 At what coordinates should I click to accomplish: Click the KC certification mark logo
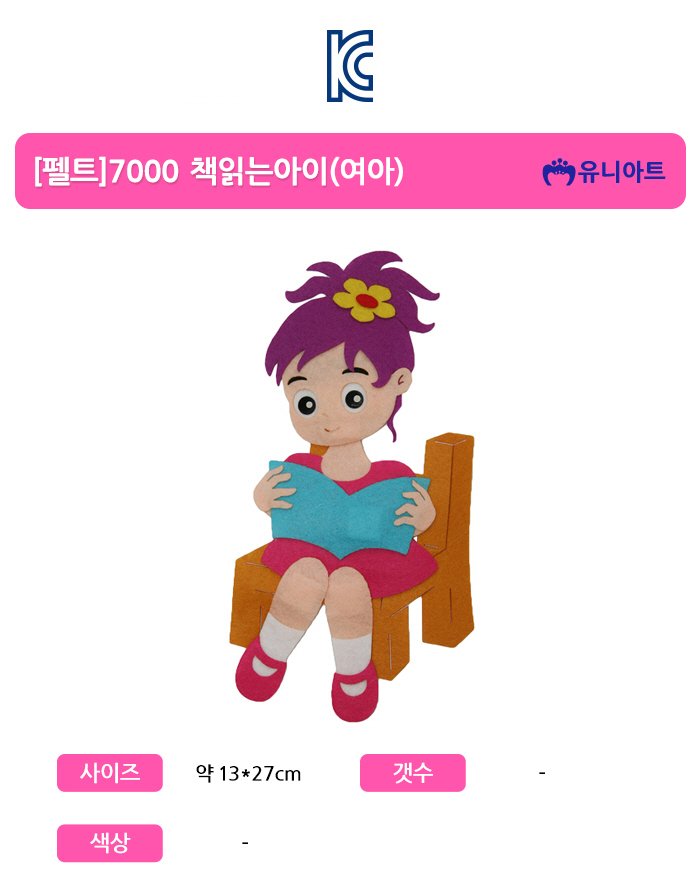click(x=350, y=66)
